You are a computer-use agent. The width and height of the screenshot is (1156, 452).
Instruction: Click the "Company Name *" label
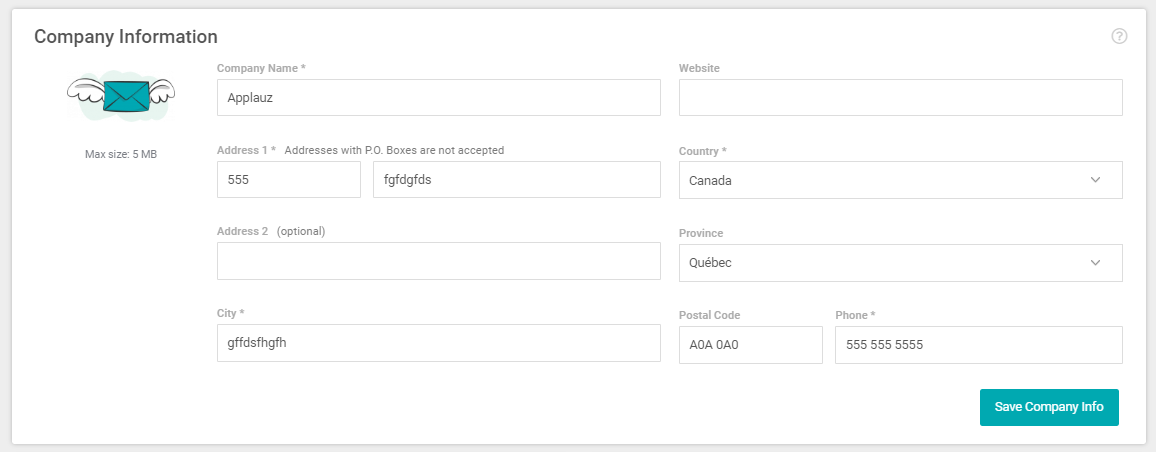click(261, 68)
